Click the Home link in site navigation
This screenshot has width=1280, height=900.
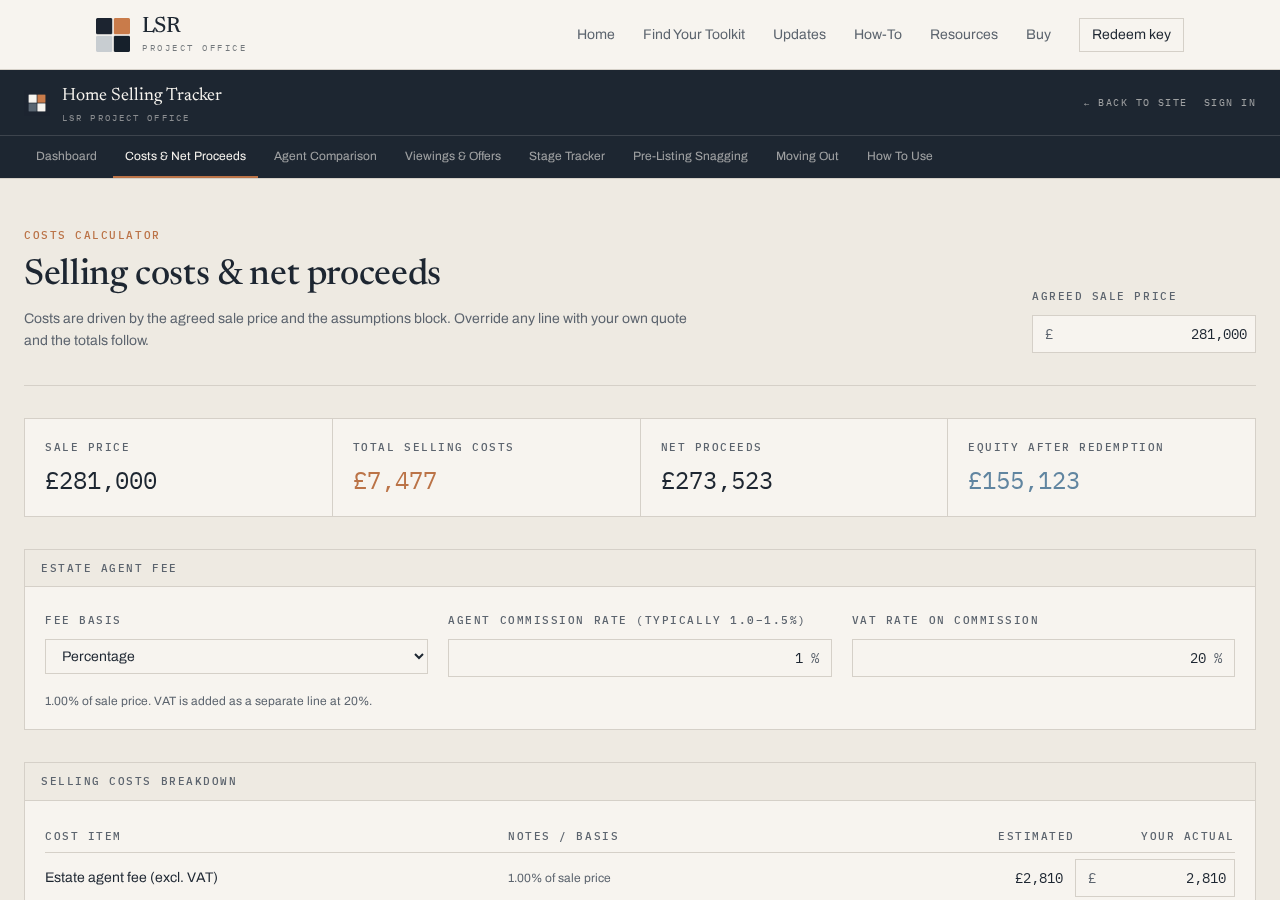(596, 35)
